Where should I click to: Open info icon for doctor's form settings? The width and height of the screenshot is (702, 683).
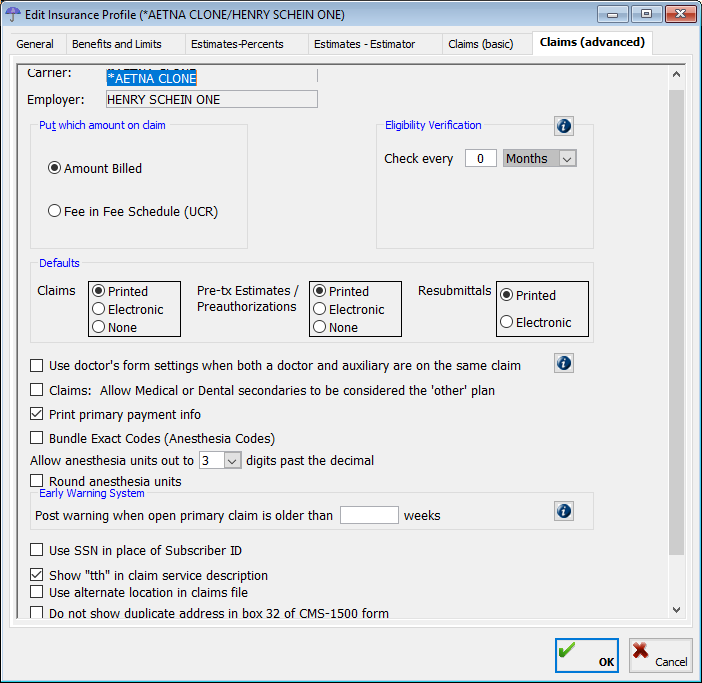(564, 363)
